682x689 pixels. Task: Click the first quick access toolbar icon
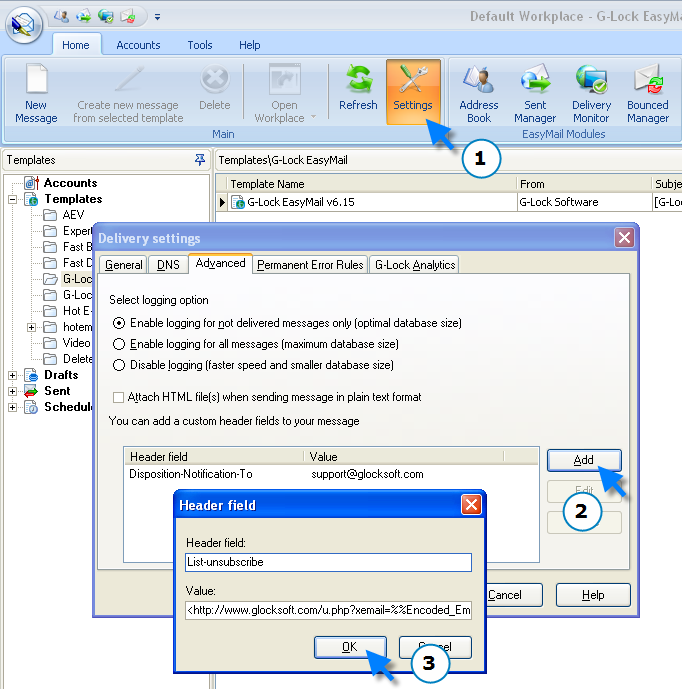61,17
